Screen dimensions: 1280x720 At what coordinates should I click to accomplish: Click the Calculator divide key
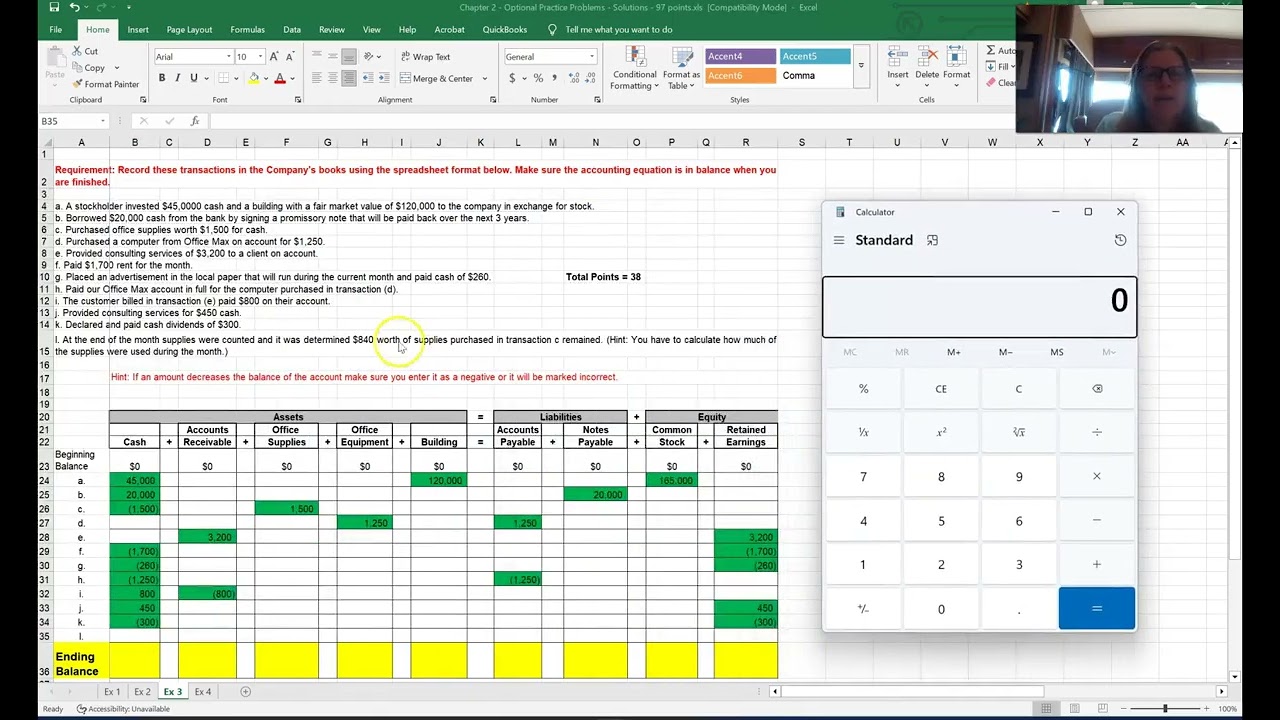1097,432
